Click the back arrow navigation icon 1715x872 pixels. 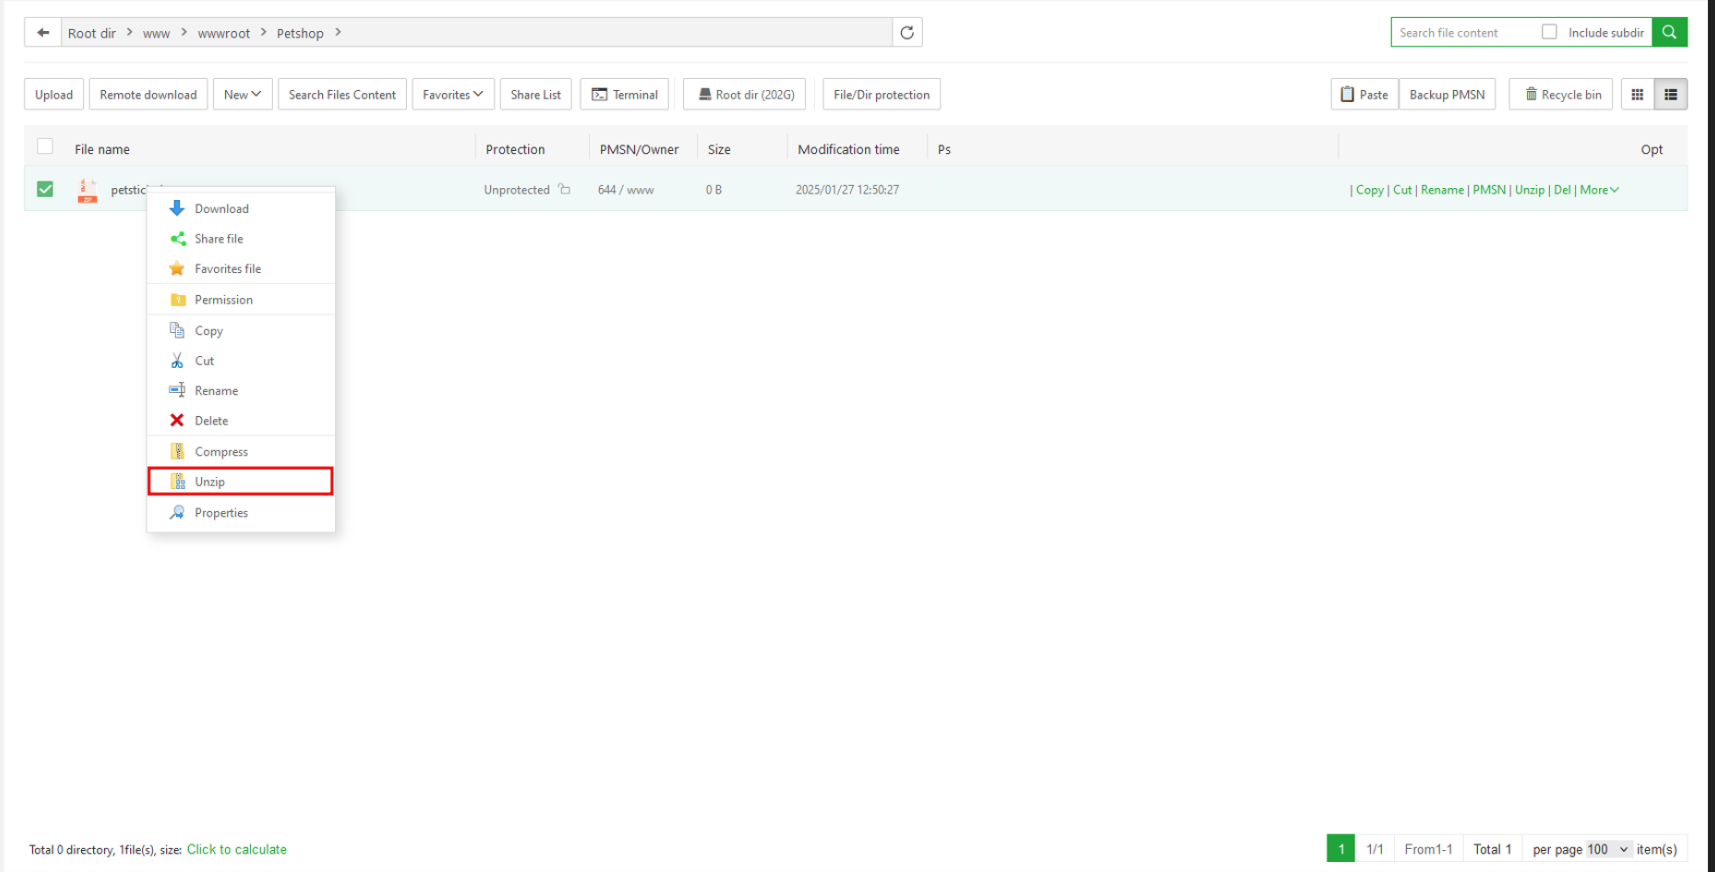tap(43, 33)
